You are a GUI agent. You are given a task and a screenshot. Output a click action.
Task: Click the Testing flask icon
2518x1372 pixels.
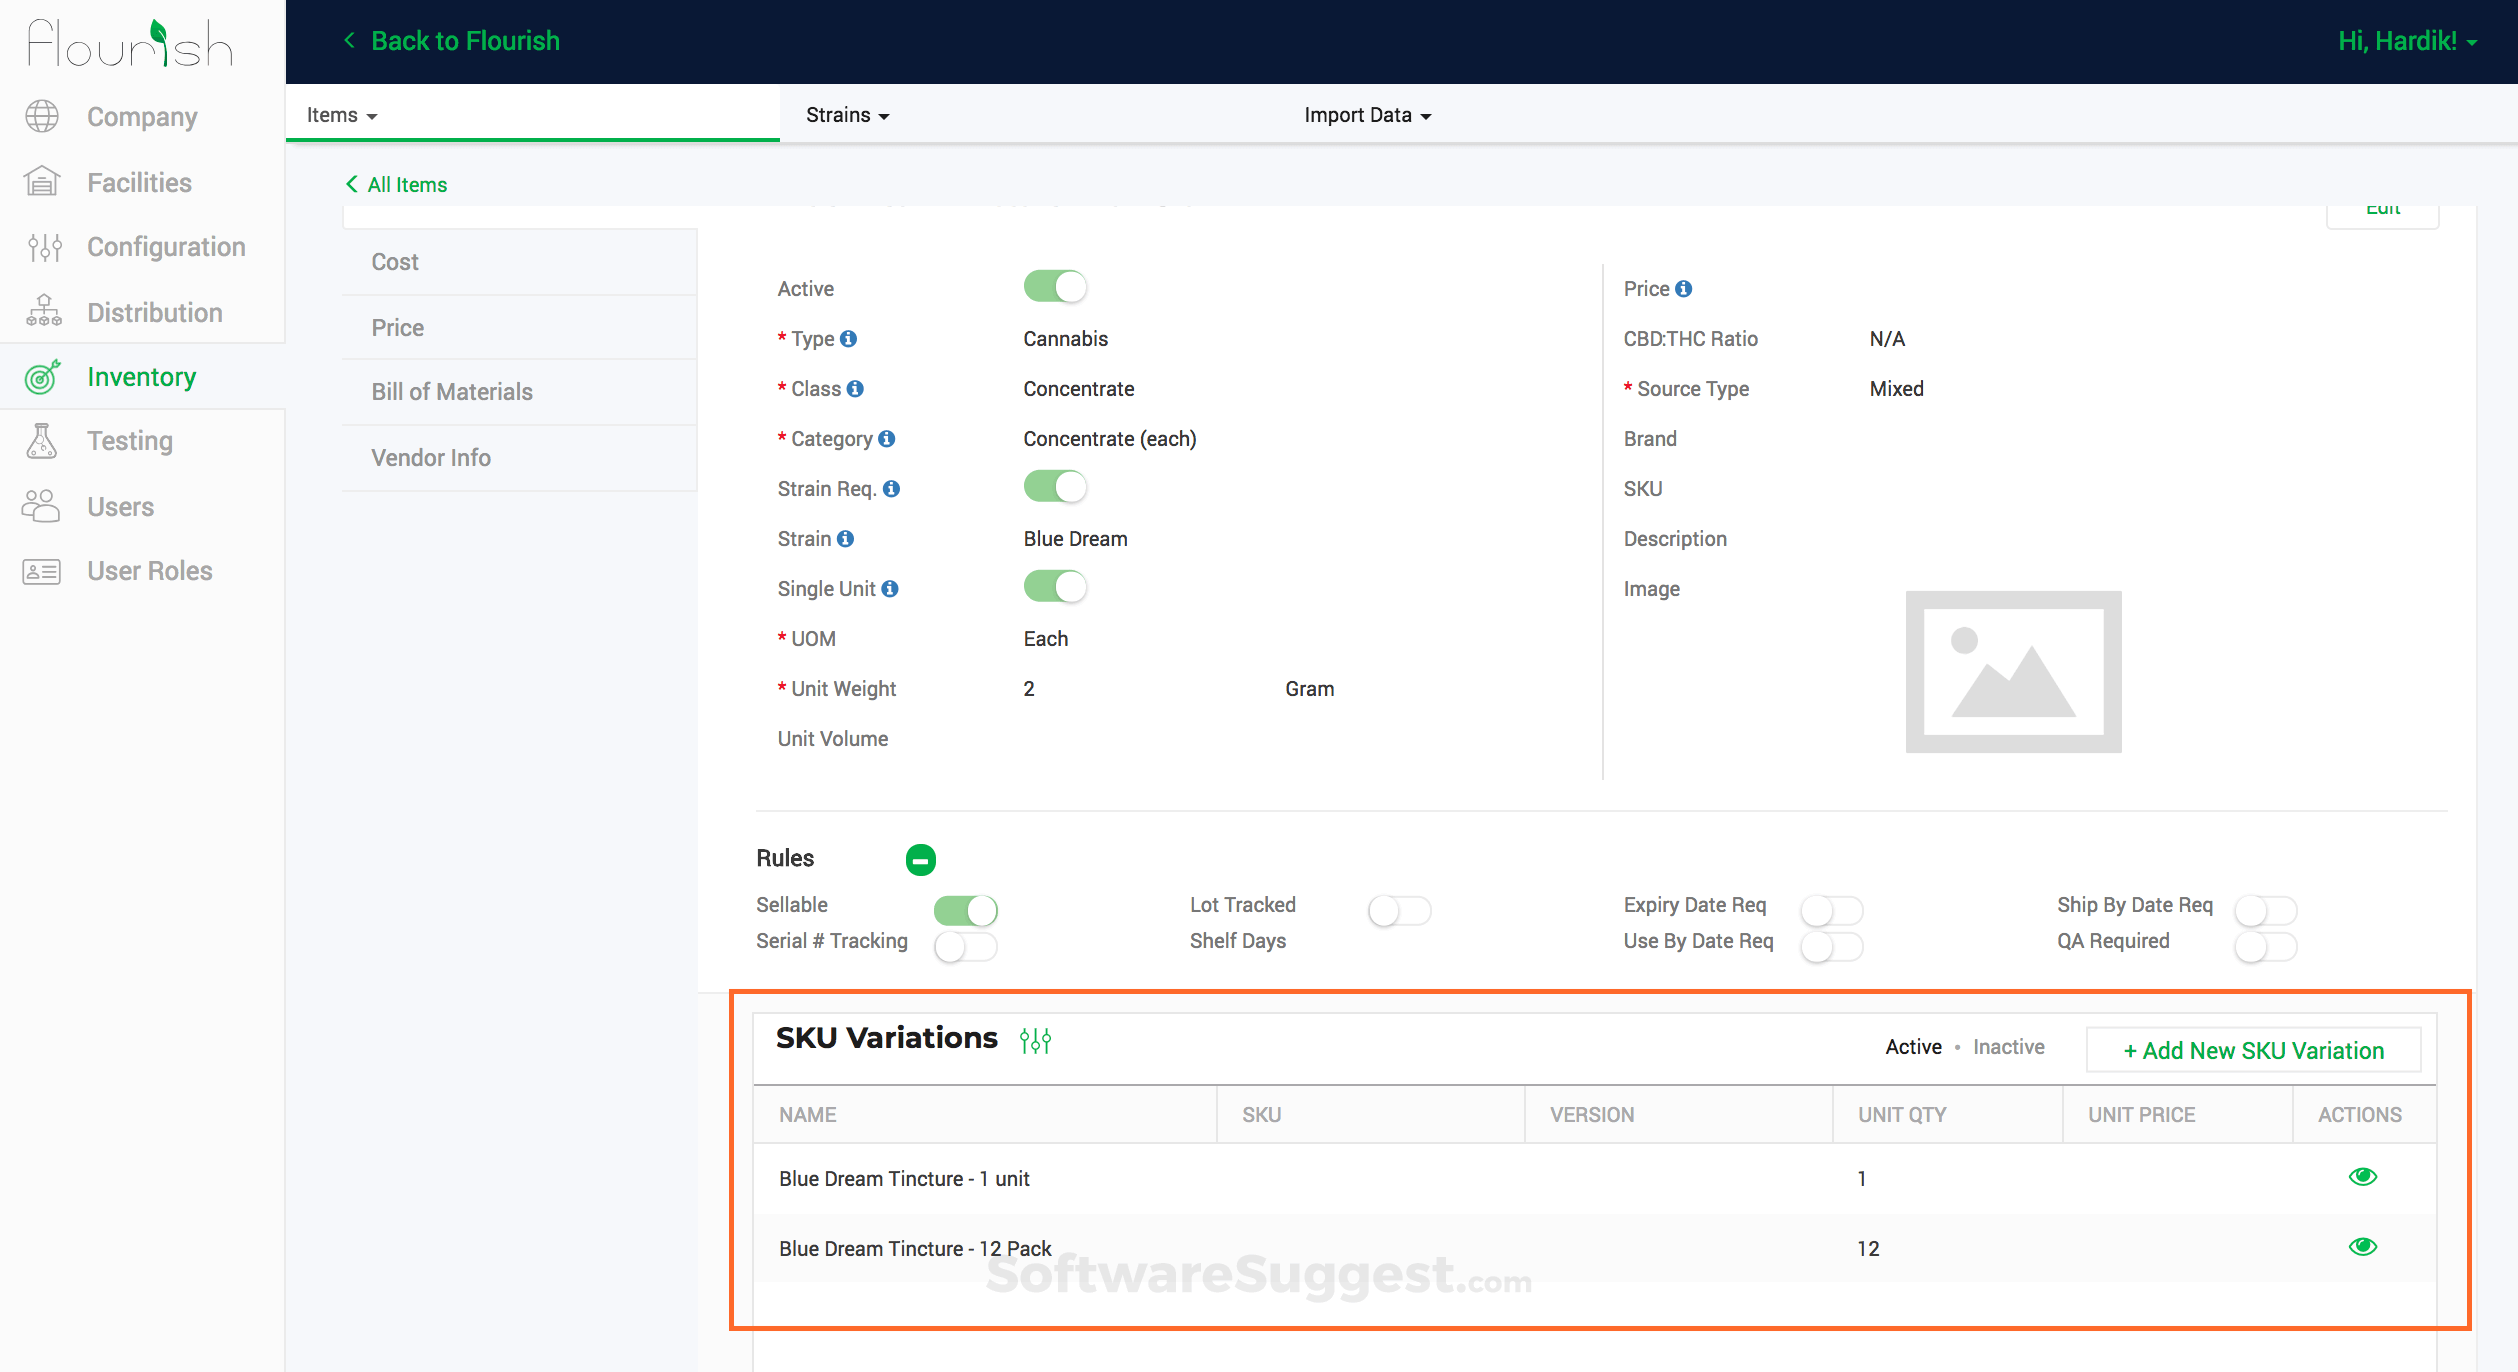pyautogui.click(x=42, y=441)
